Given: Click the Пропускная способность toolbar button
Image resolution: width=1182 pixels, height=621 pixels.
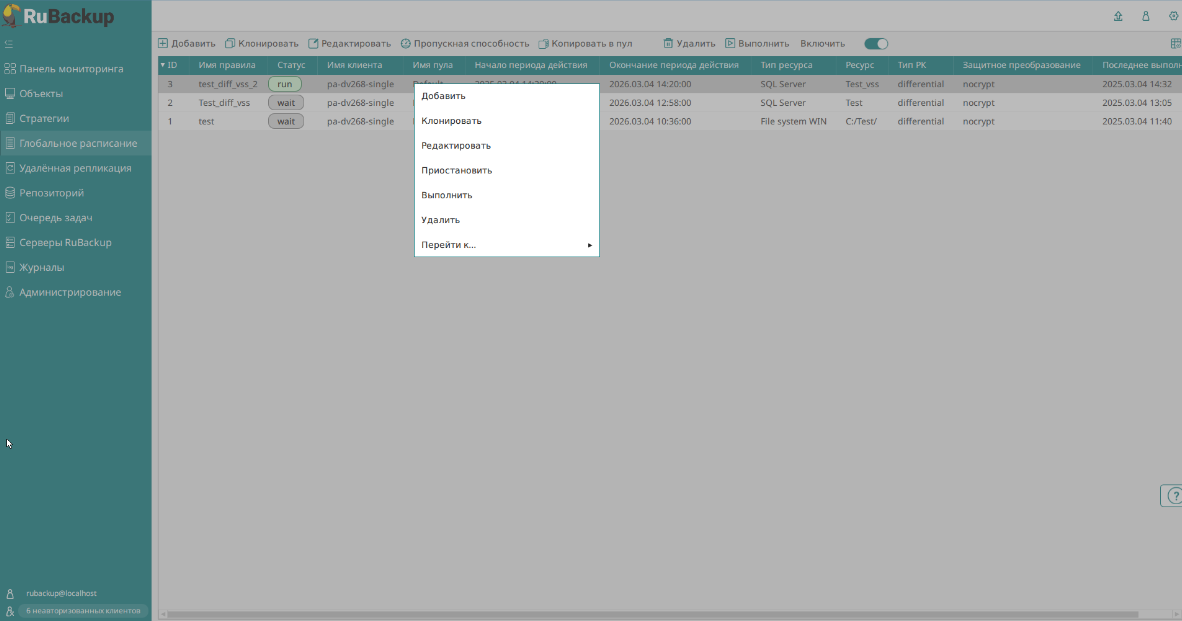Looking at the screenshot, I should coord(465,44).
